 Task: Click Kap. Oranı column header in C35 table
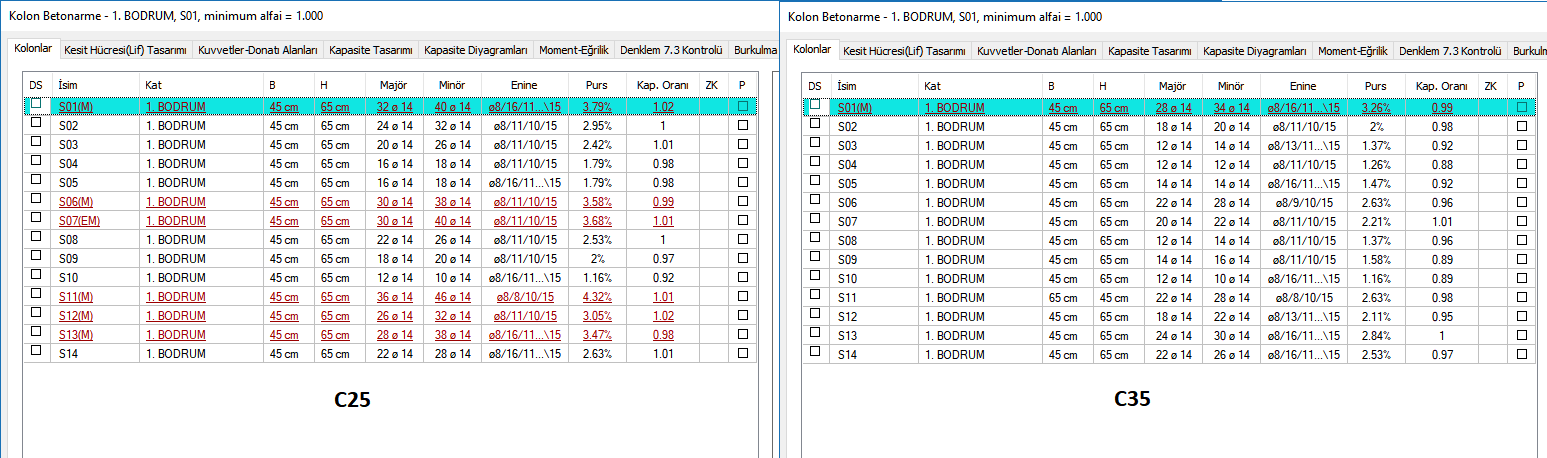coord(1441,87)
